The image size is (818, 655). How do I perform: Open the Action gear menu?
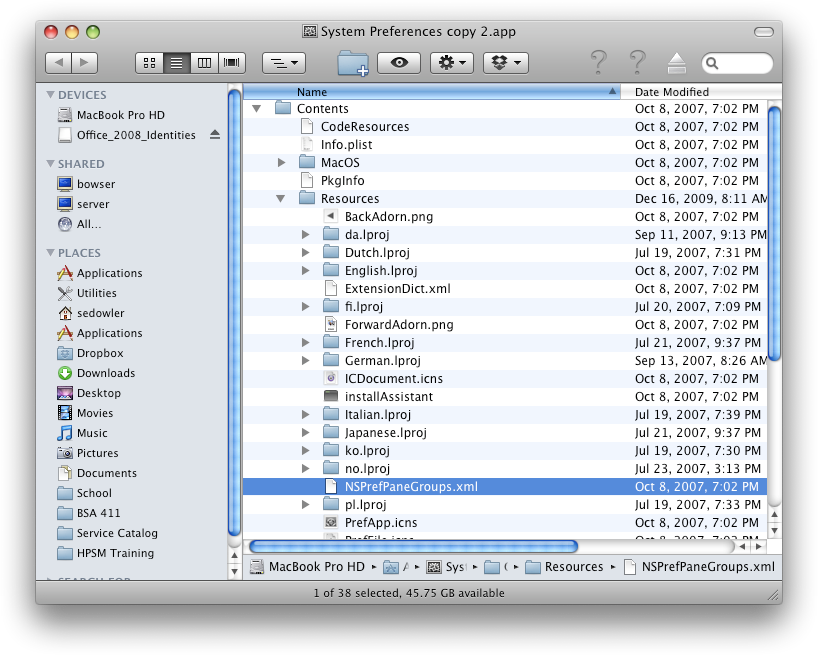tap(452, 63)
